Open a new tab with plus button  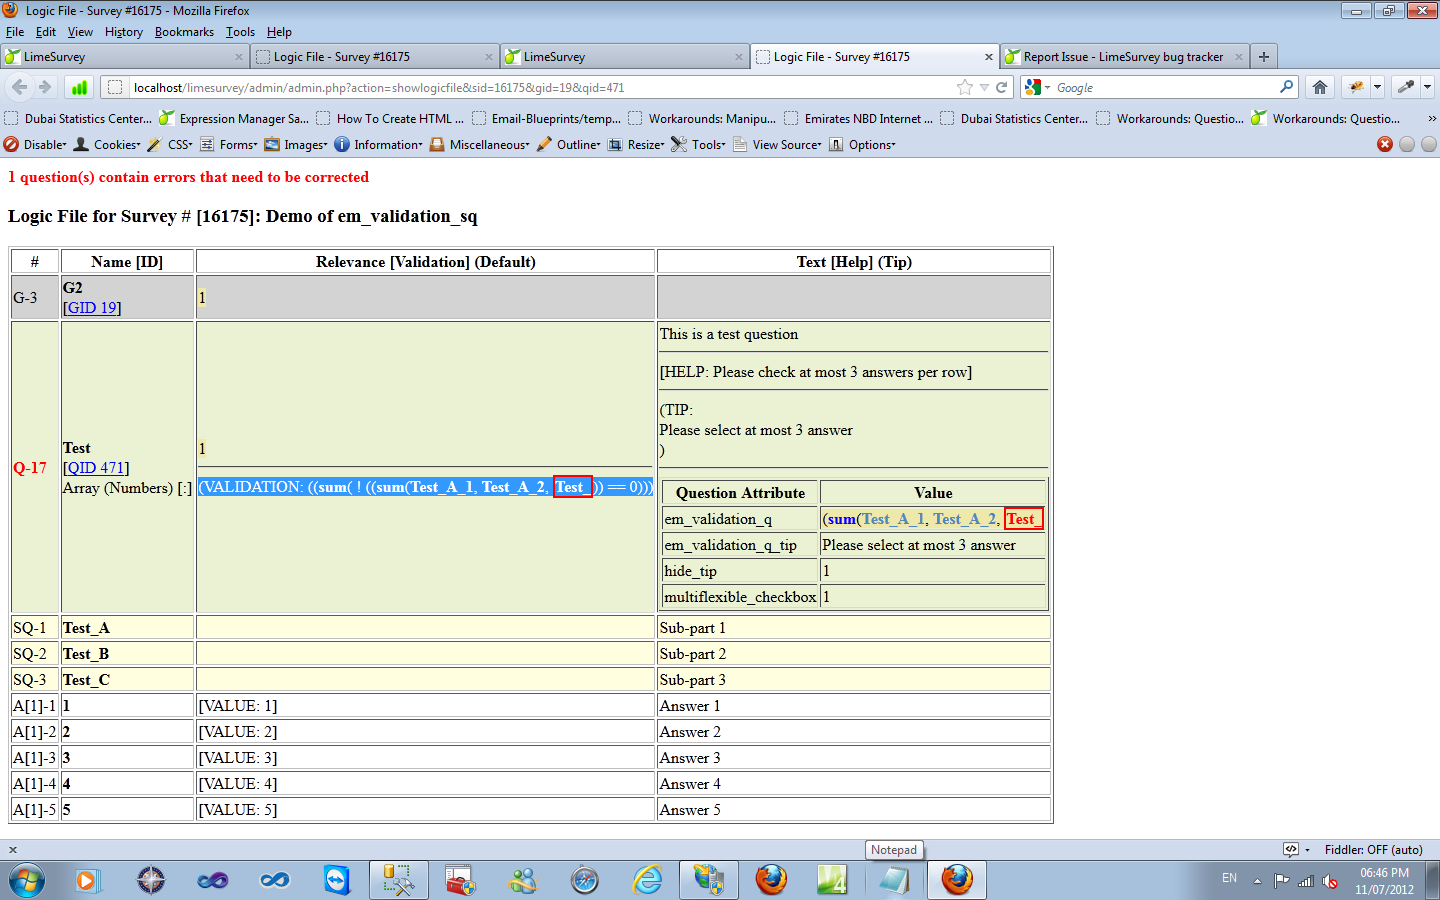click(x=1264, y=57)
